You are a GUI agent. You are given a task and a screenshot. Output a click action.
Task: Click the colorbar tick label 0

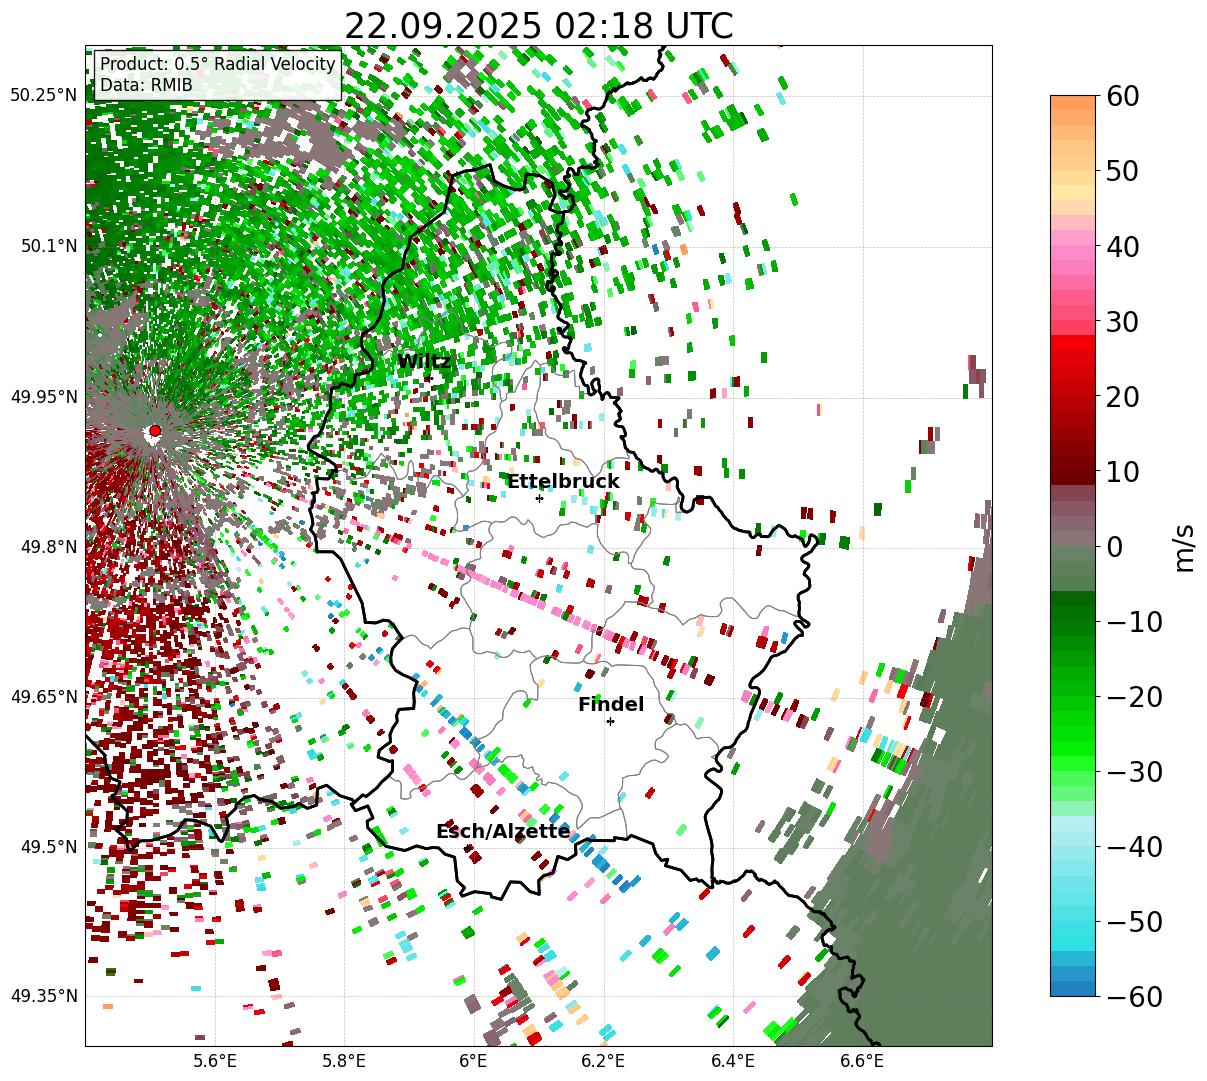1114,547
